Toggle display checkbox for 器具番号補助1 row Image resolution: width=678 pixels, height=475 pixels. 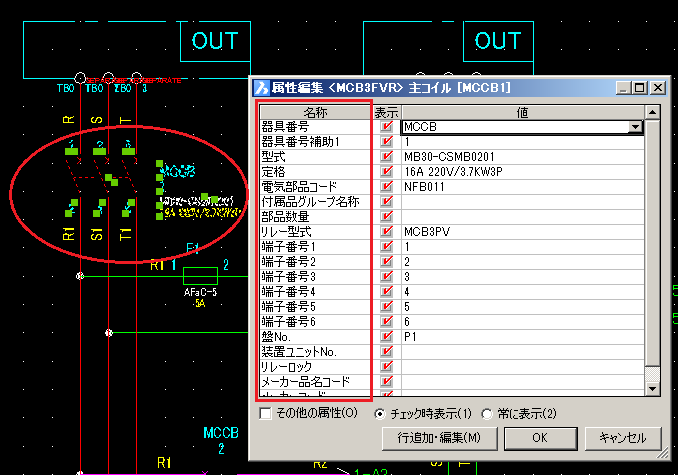coord(387,142)
